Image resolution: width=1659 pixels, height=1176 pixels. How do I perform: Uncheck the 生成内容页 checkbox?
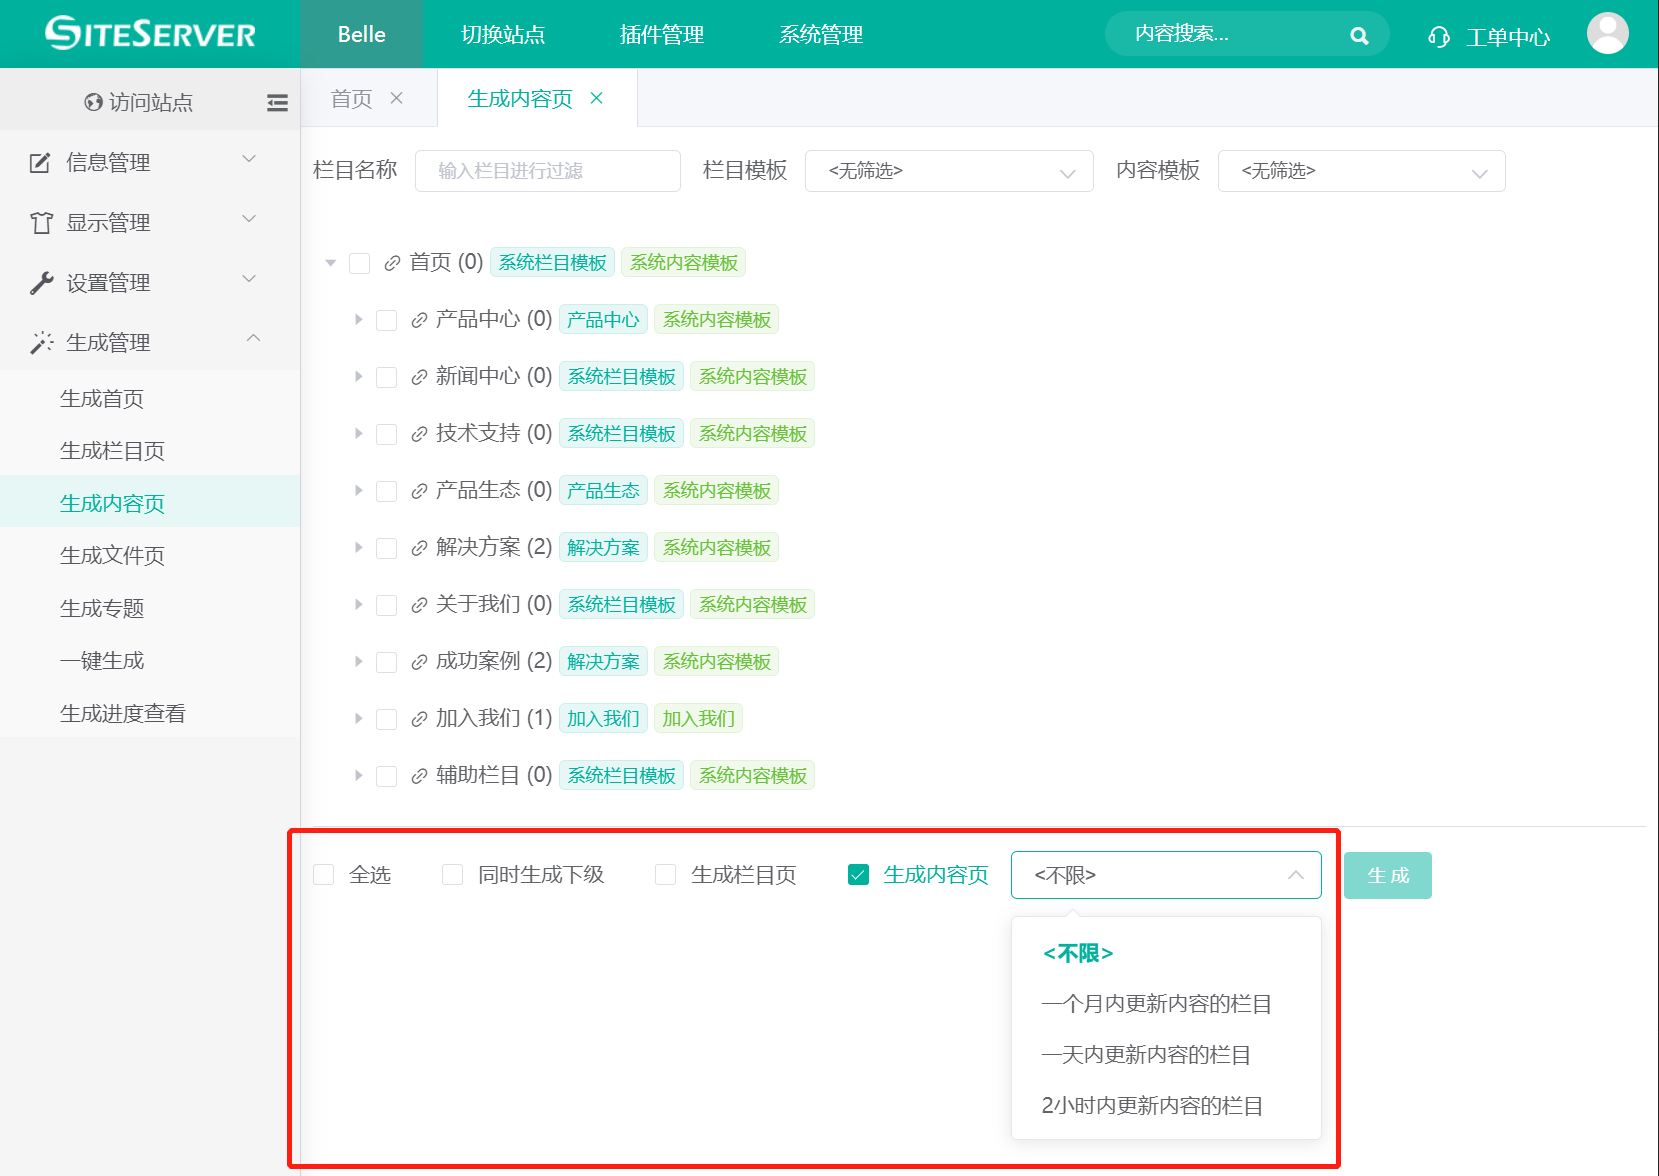point(858,875)
